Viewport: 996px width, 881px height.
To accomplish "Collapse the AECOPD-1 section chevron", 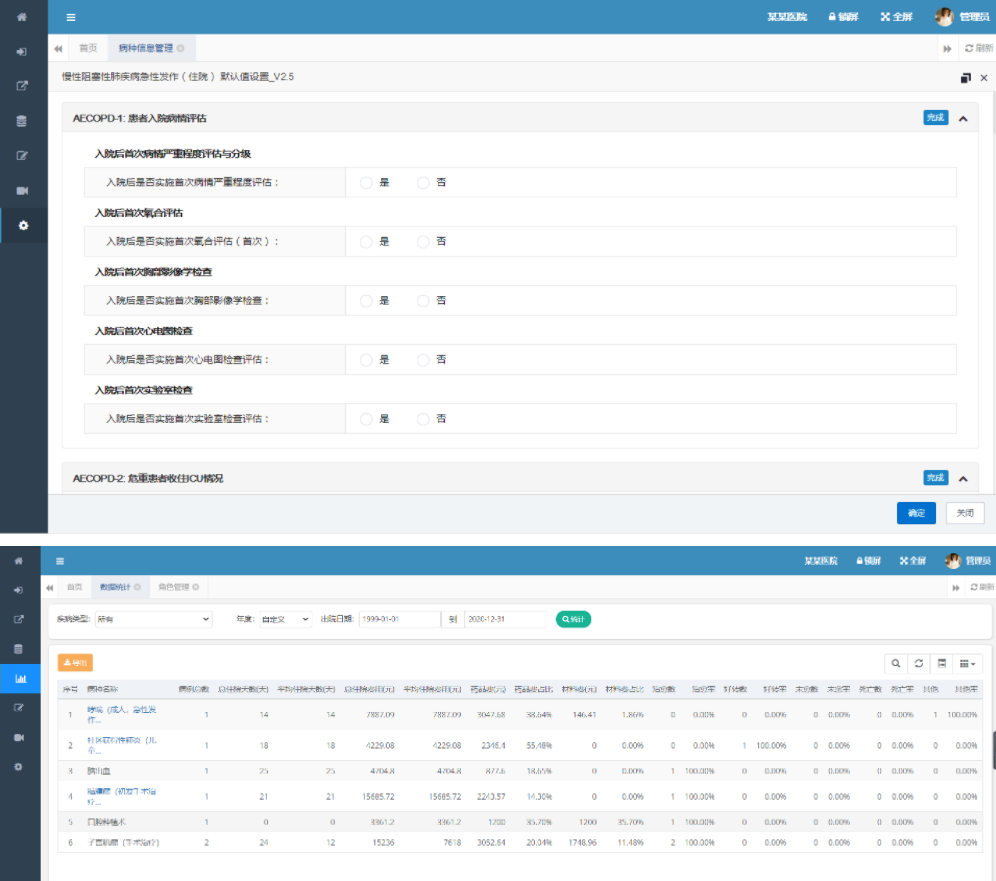I will [963, 119].
